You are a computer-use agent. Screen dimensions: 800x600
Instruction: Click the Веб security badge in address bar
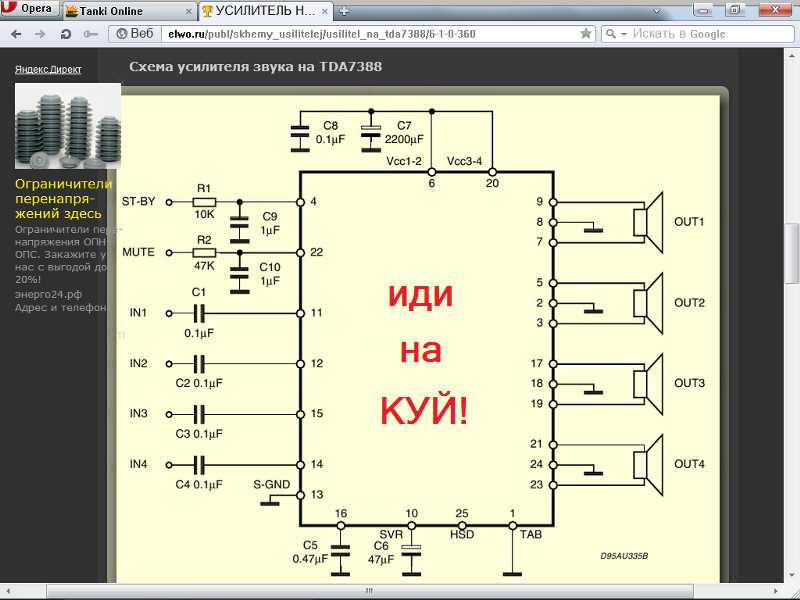(133, 33)
